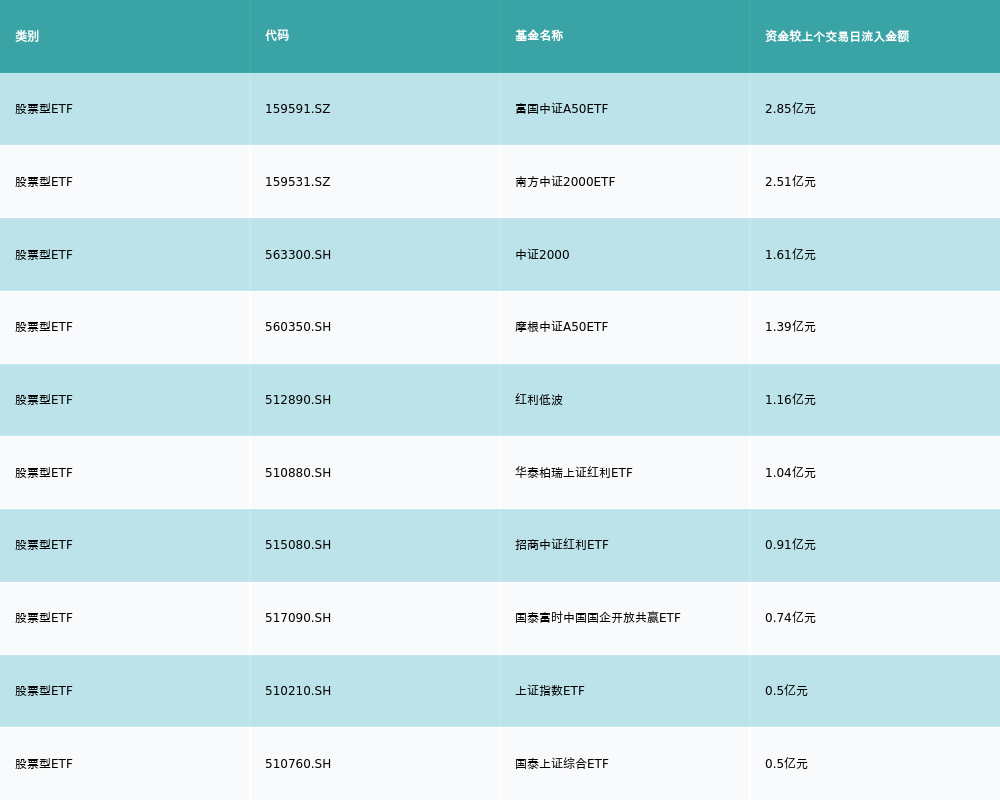Click fund name 中证2000
This screenshot has height=800, width=1000.
542,255
